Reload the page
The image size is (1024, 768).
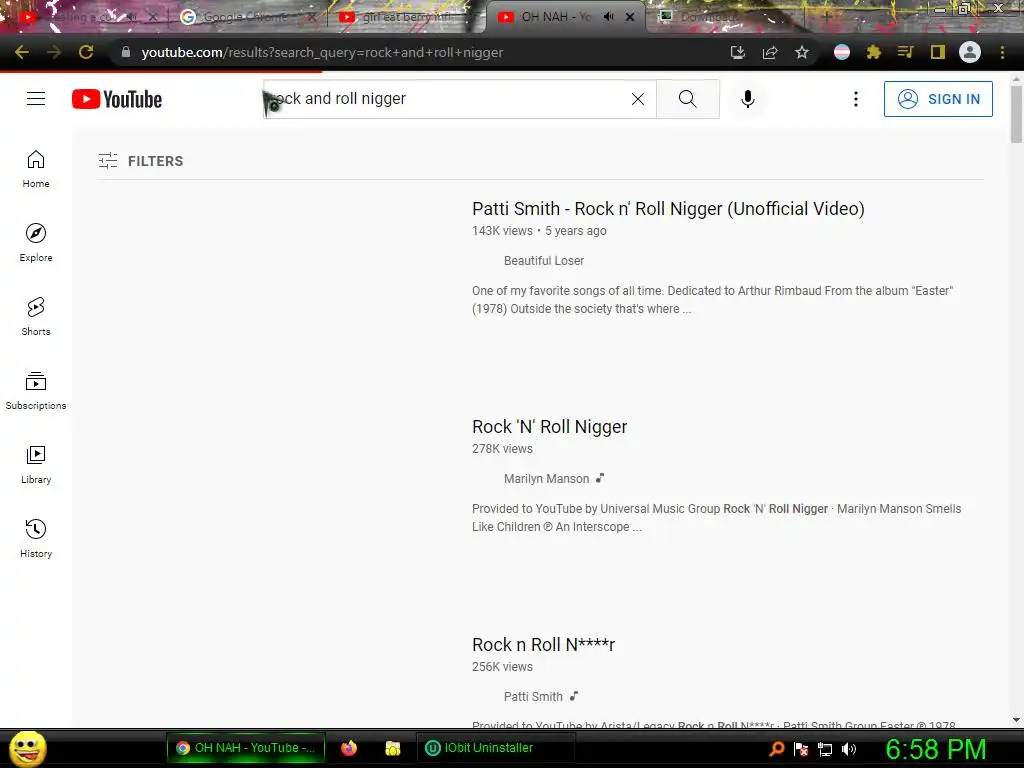pos(86,52)
